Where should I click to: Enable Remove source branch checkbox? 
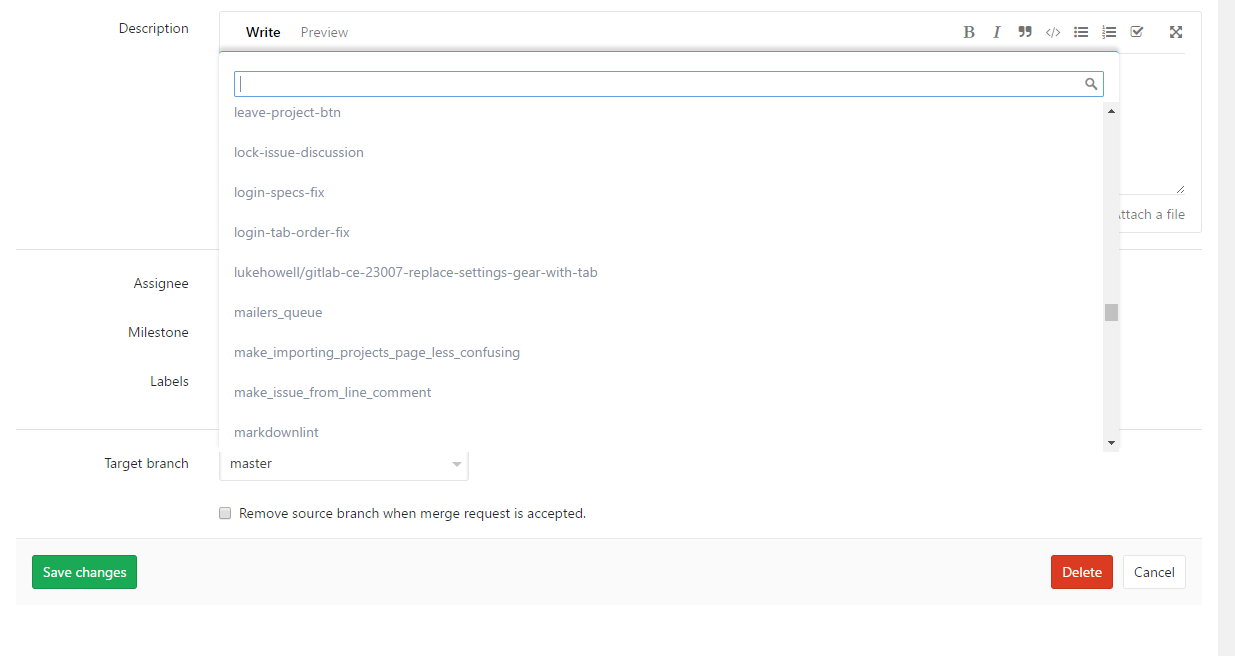[225, 513]
